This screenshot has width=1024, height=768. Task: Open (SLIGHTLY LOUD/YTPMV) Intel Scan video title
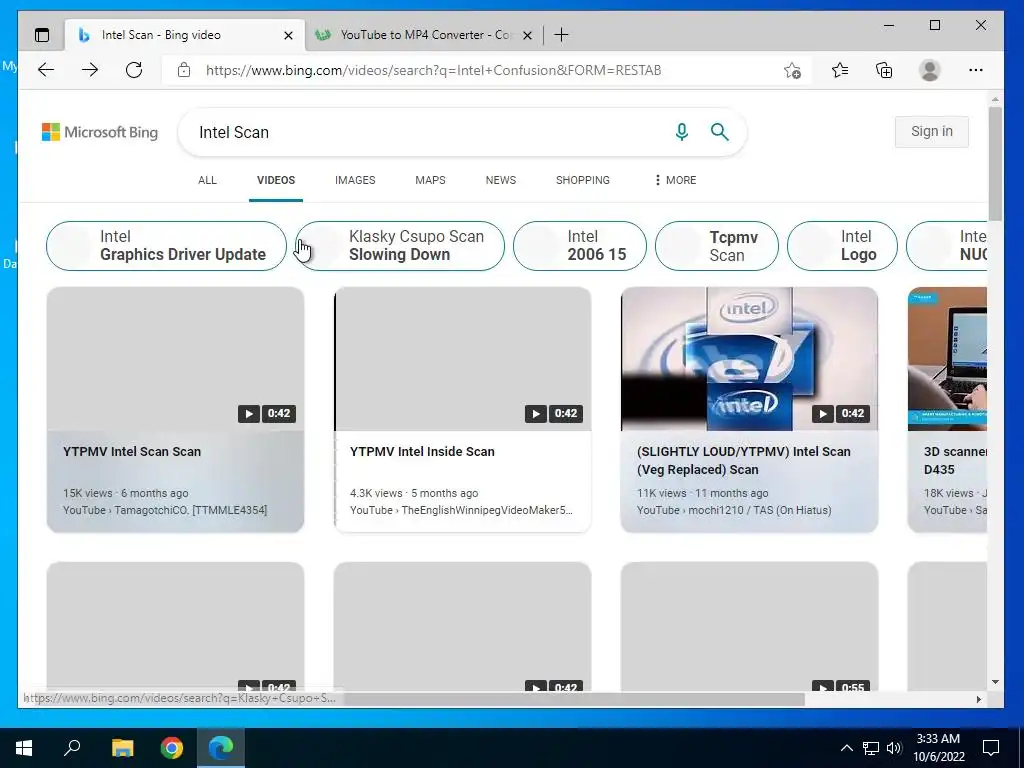(x=744, y=460)
